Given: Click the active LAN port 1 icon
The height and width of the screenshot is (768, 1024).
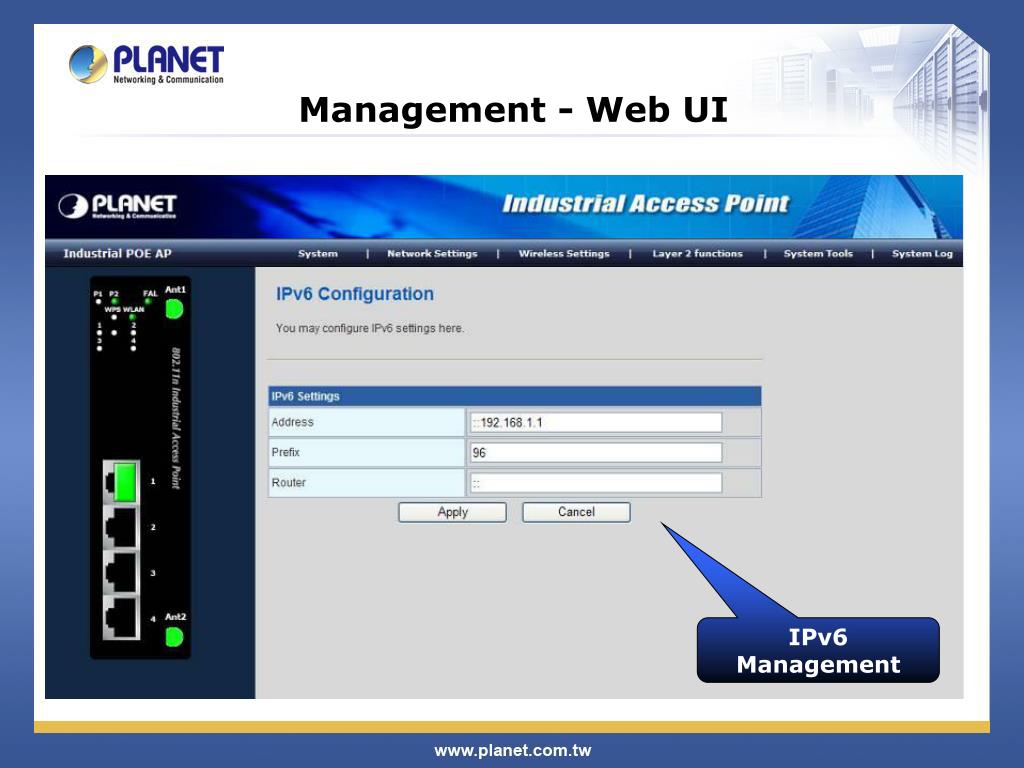Looking at the screenshot, I should point(121,483).
